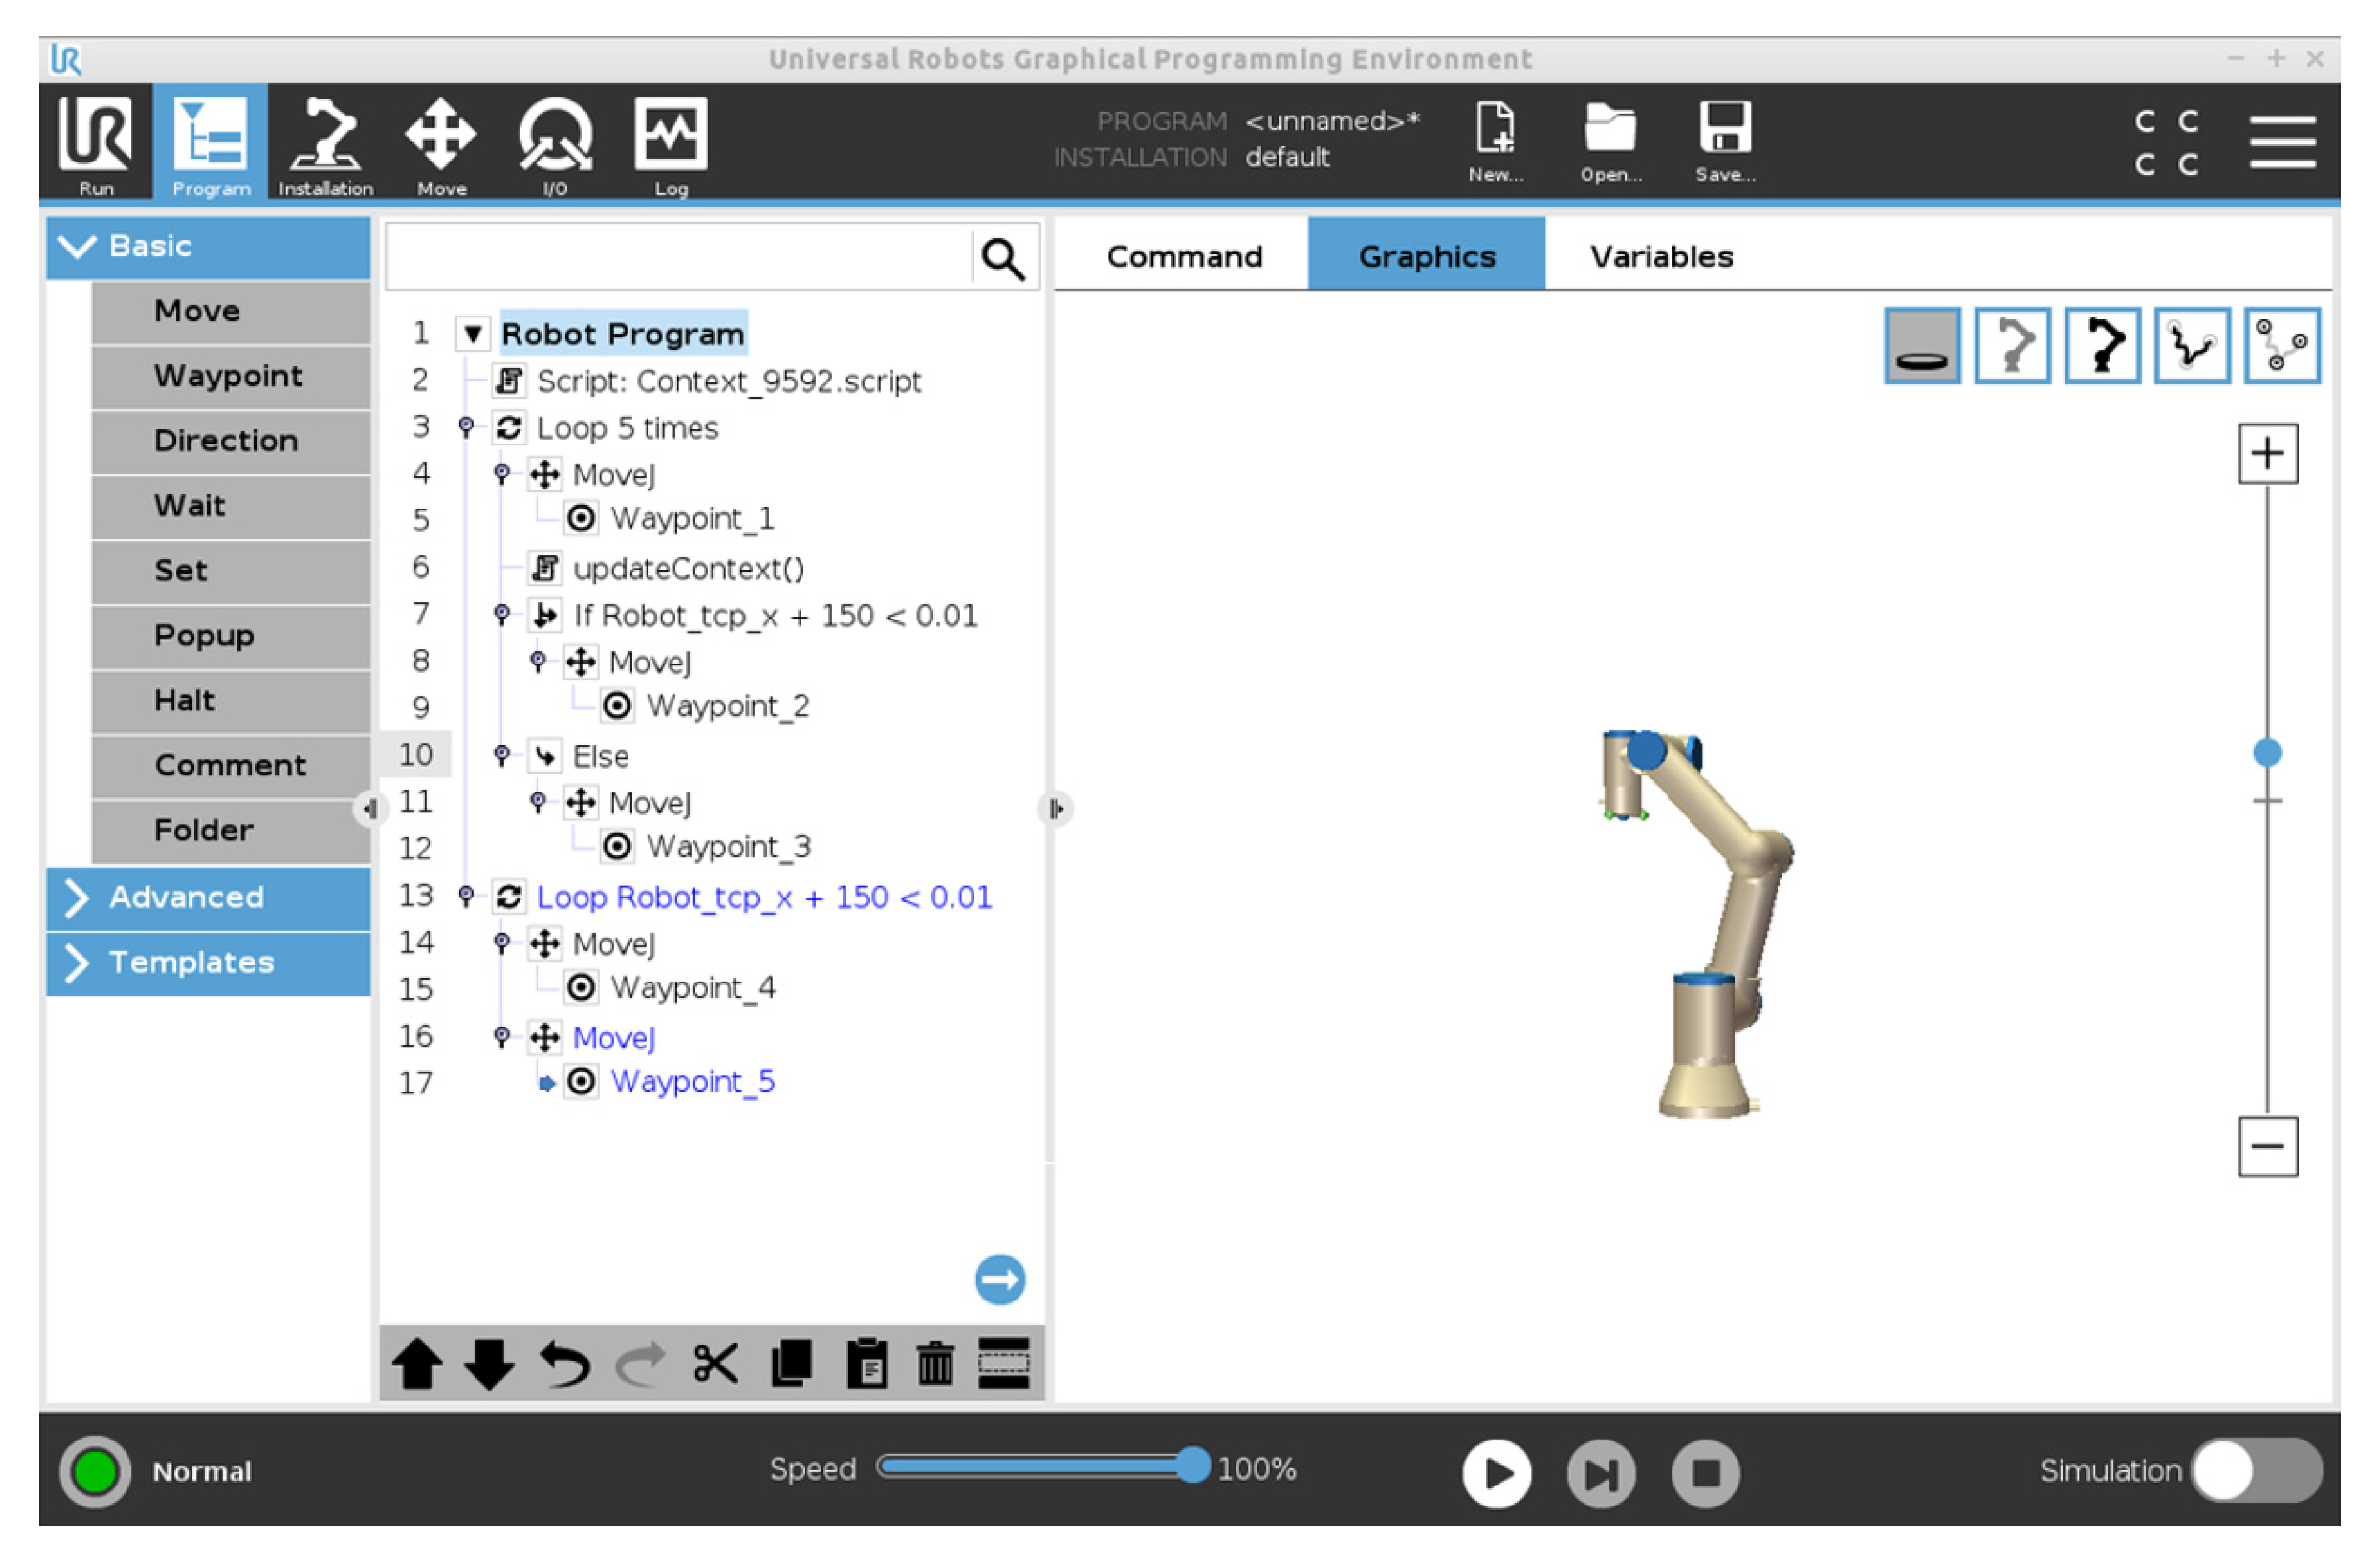The height and width of the screenshot is (1557, 2380).
Task: Add a Popup node button
Action: pos(205,636)
